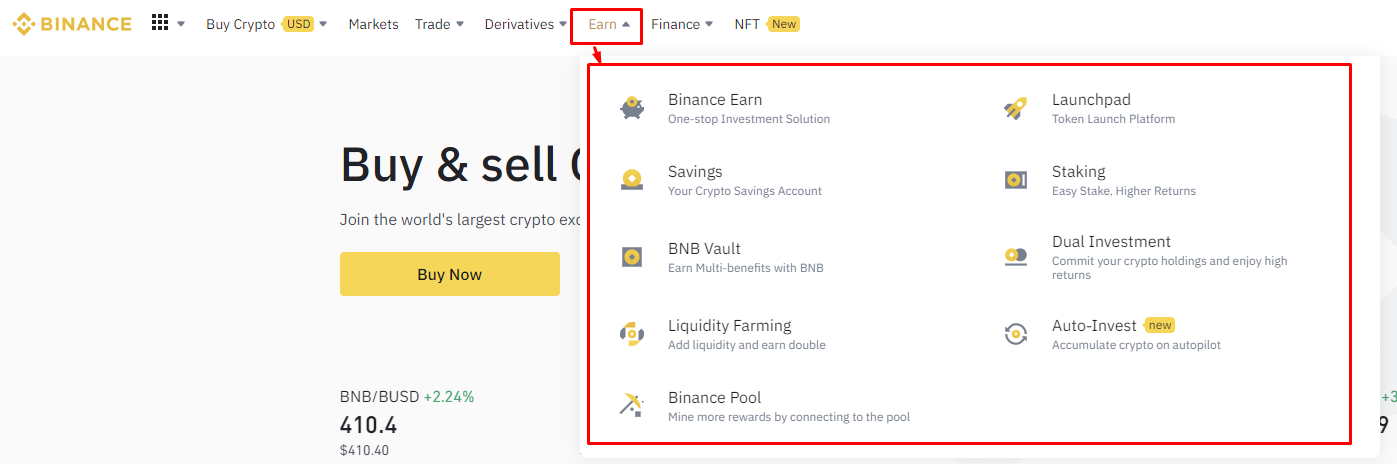Open the NFT menu item
Screen dimensions: 1397x464
click(747, 24)
